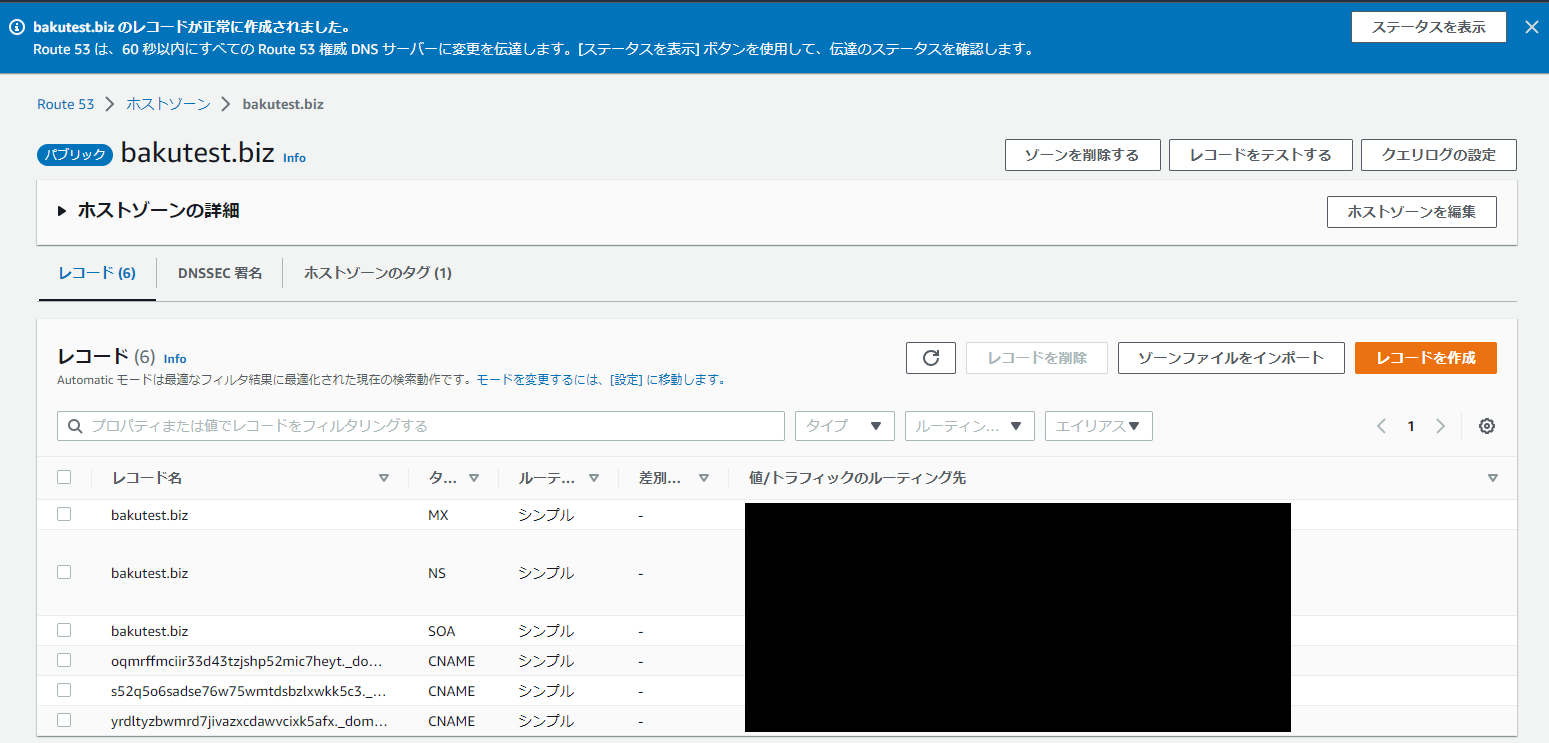Click Info link next to レコード (6) heading
The width and height of the screenshot is (1549, 743).
(x=175, y=359)
